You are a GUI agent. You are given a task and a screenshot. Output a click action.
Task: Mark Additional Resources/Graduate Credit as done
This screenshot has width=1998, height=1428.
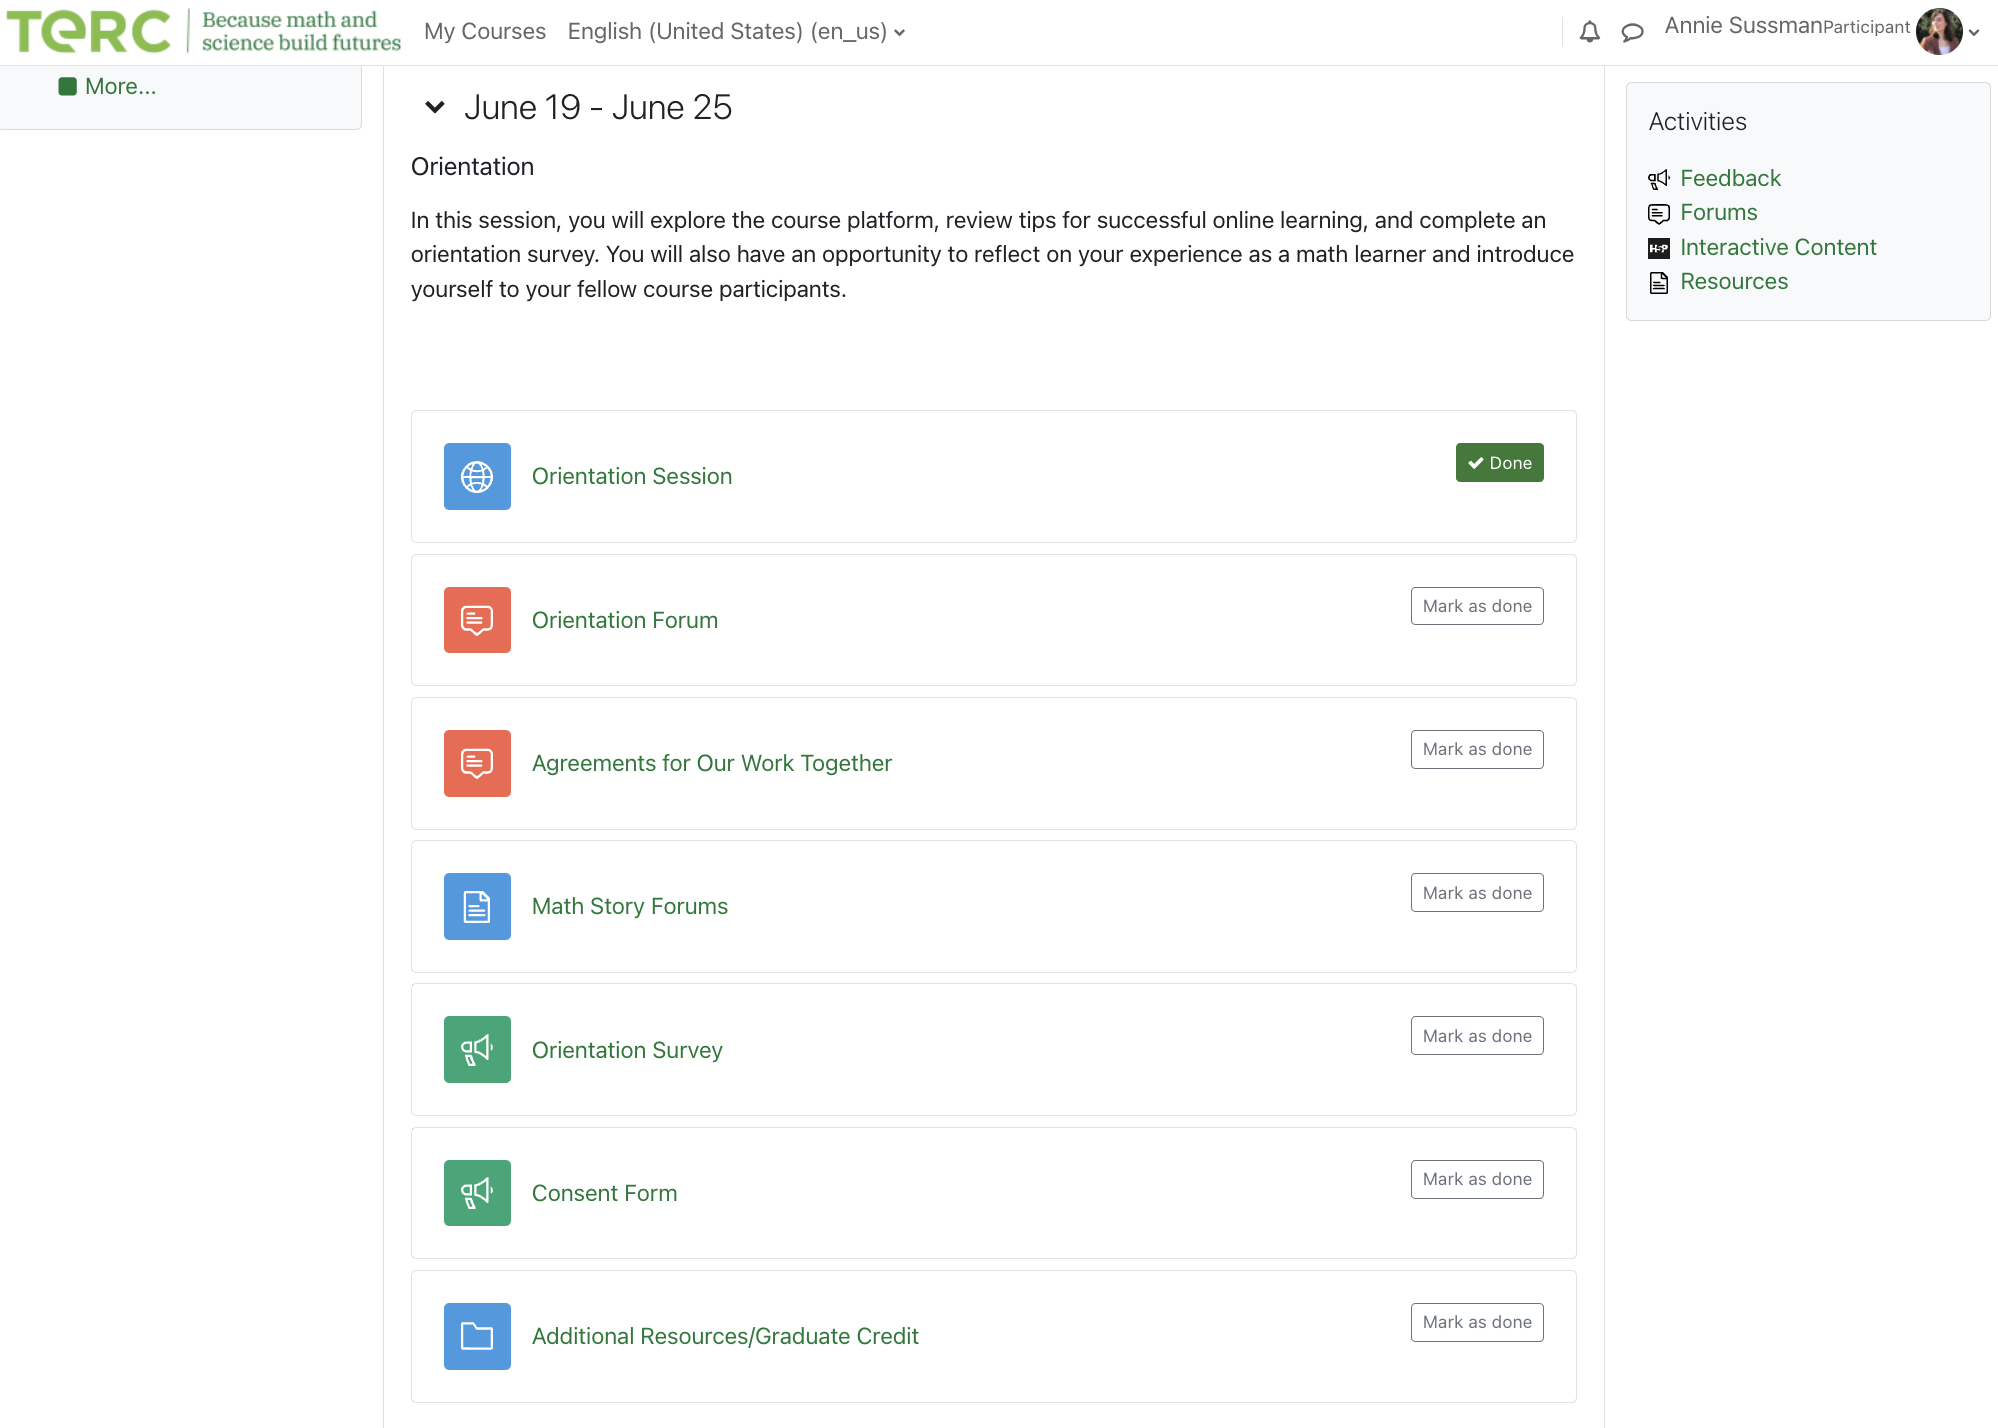1477,1322
